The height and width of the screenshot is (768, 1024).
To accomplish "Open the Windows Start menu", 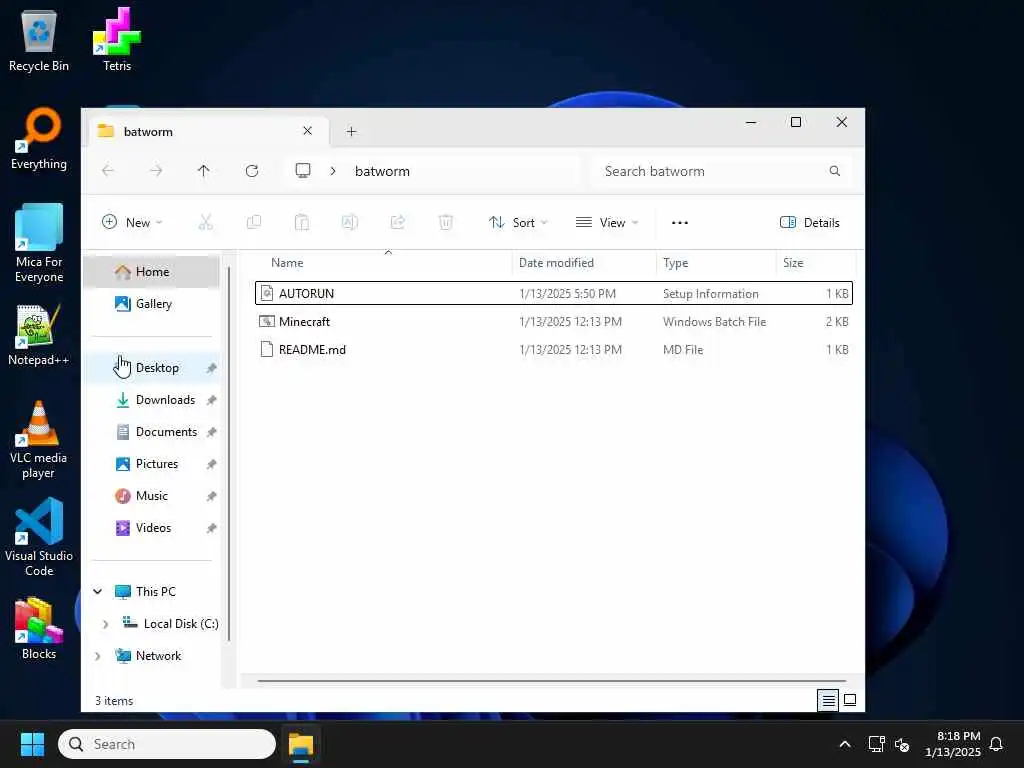I will tap(32, 744).
